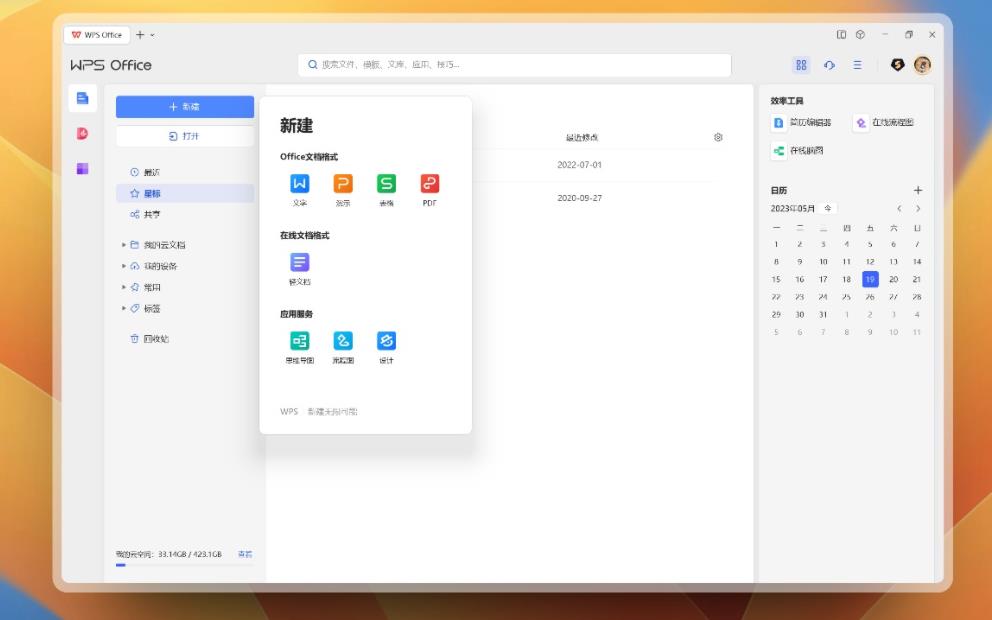
Task: Expand the 我的设备 tree node
Action: tap(123, 266)
